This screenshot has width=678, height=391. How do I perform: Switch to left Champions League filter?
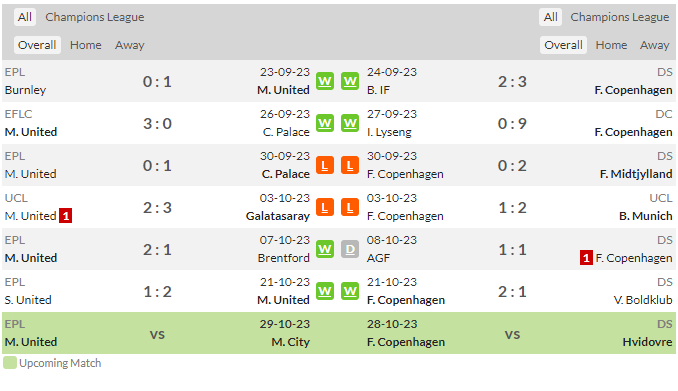(95, 17)
